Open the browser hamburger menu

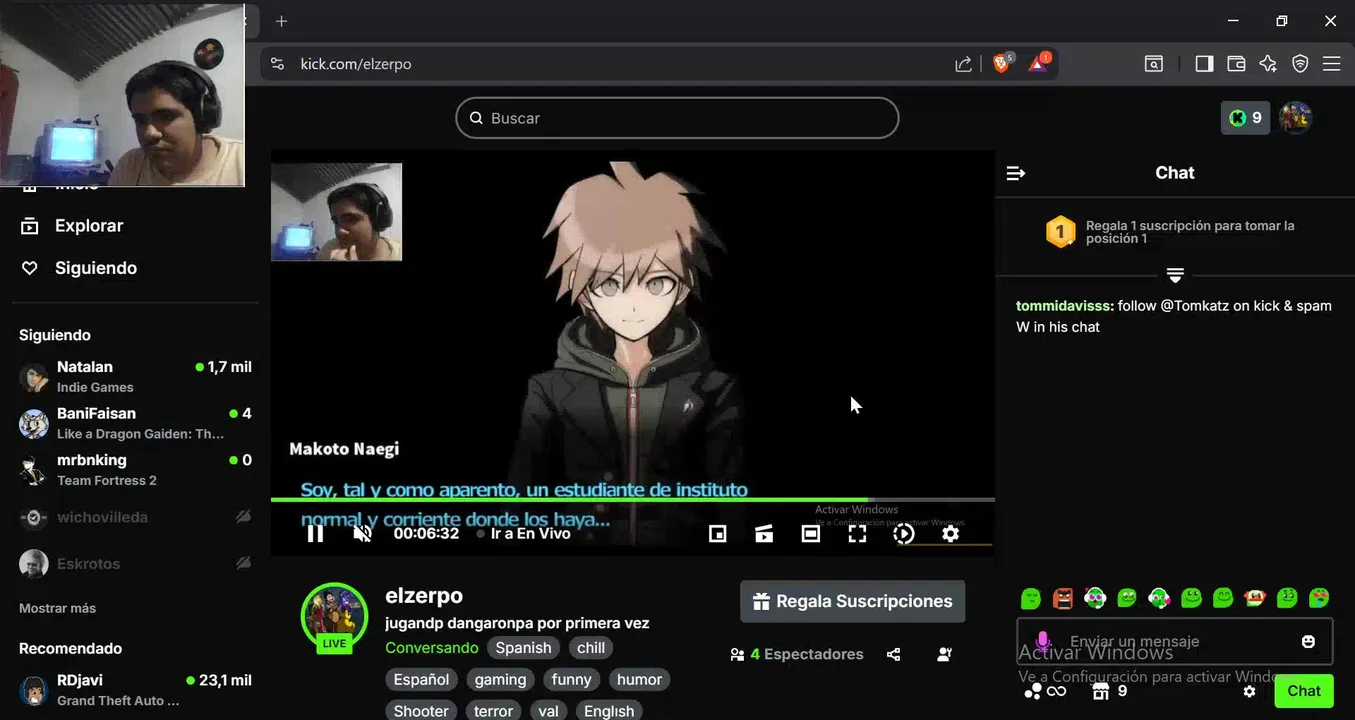click(x=1331, y=64)
